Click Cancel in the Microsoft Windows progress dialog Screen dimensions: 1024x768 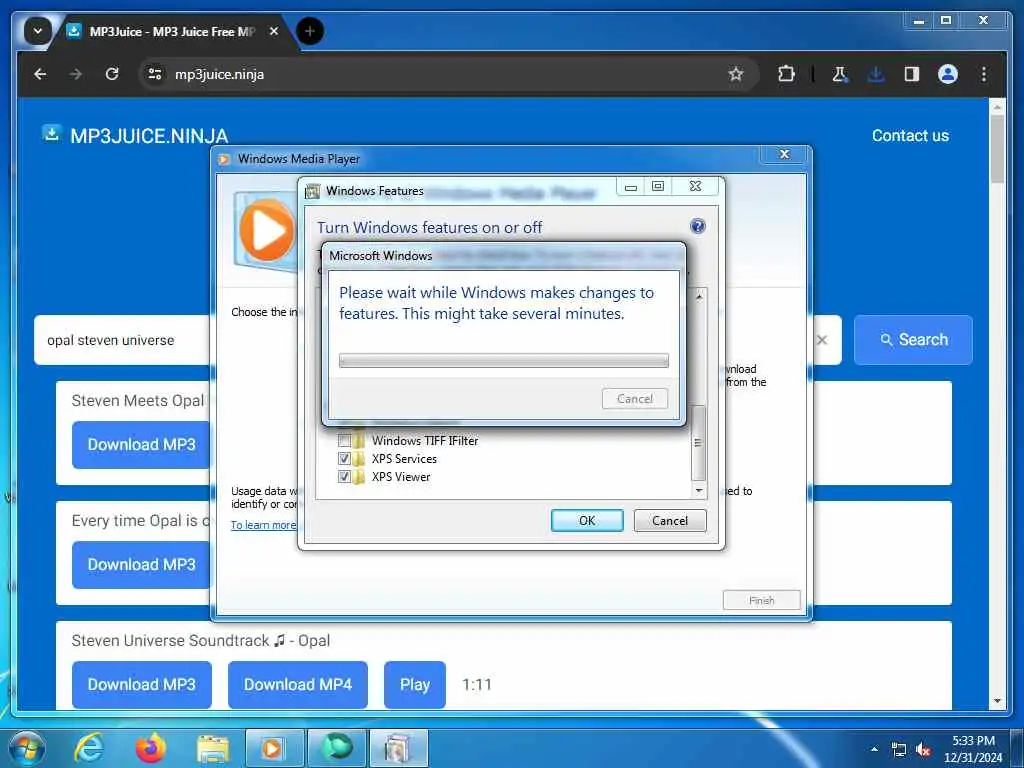[635, 398]
